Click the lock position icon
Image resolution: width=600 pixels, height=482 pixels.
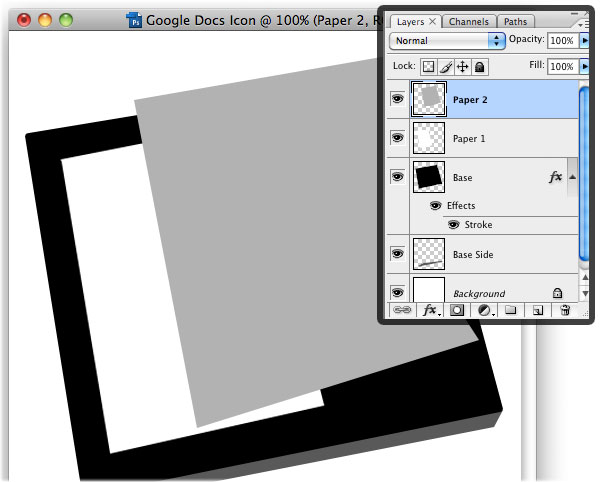[x=463, y=67]
